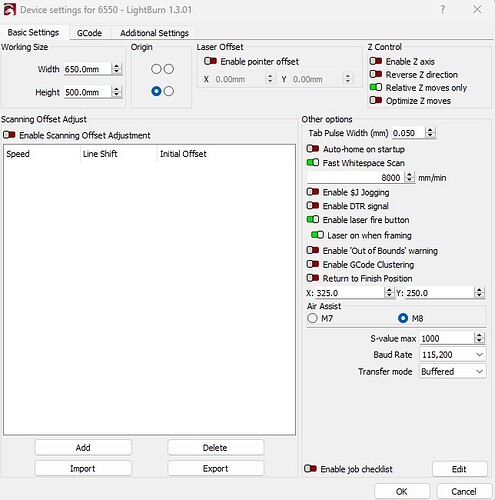Enable 'Out of Bounds' warning toggle
Image resolution: width=495 pixels, height=500 pixels.
click(313, 250)
